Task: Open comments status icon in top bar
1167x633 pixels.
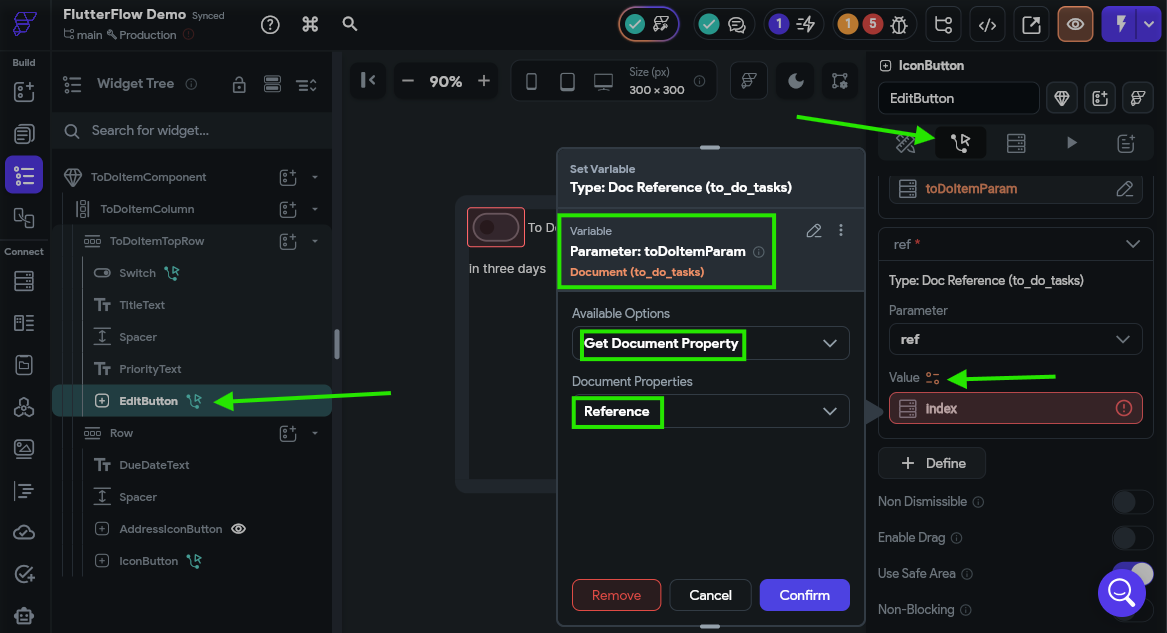Action: [723, 25]
